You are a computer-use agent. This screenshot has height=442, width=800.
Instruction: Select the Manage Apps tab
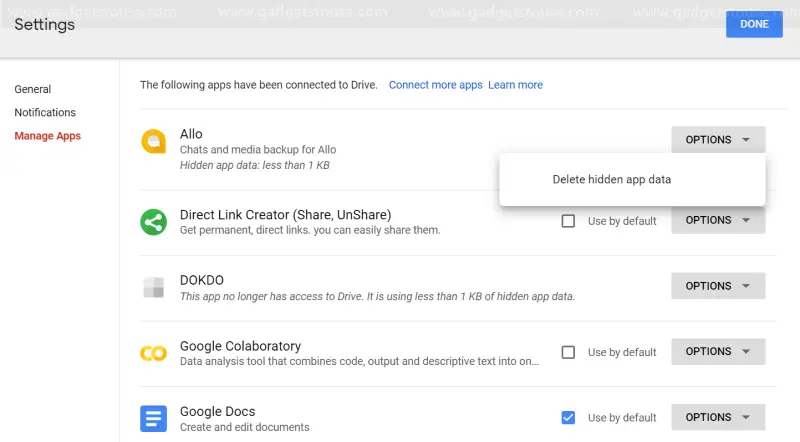[x=47, y=136]
